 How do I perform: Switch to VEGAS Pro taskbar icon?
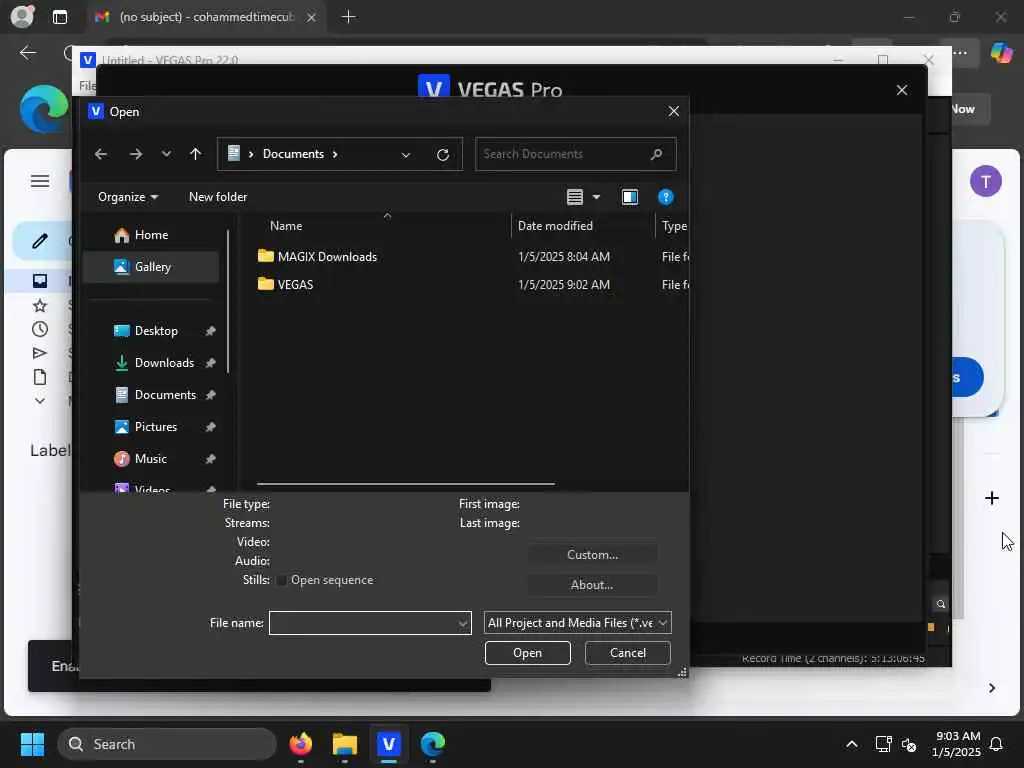389,744
